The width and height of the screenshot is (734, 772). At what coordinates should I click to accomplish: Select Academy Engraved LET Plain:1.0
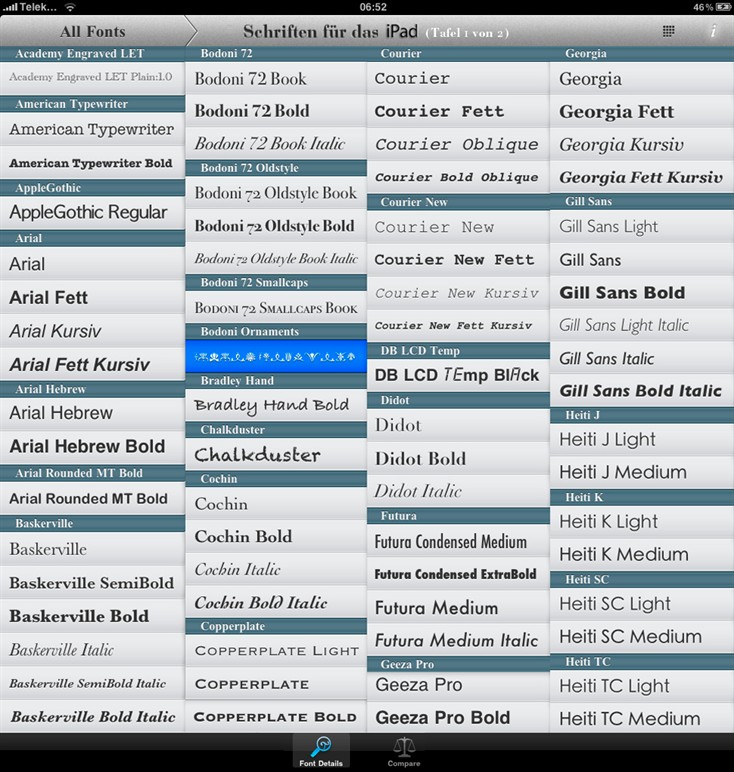point(93,78)
